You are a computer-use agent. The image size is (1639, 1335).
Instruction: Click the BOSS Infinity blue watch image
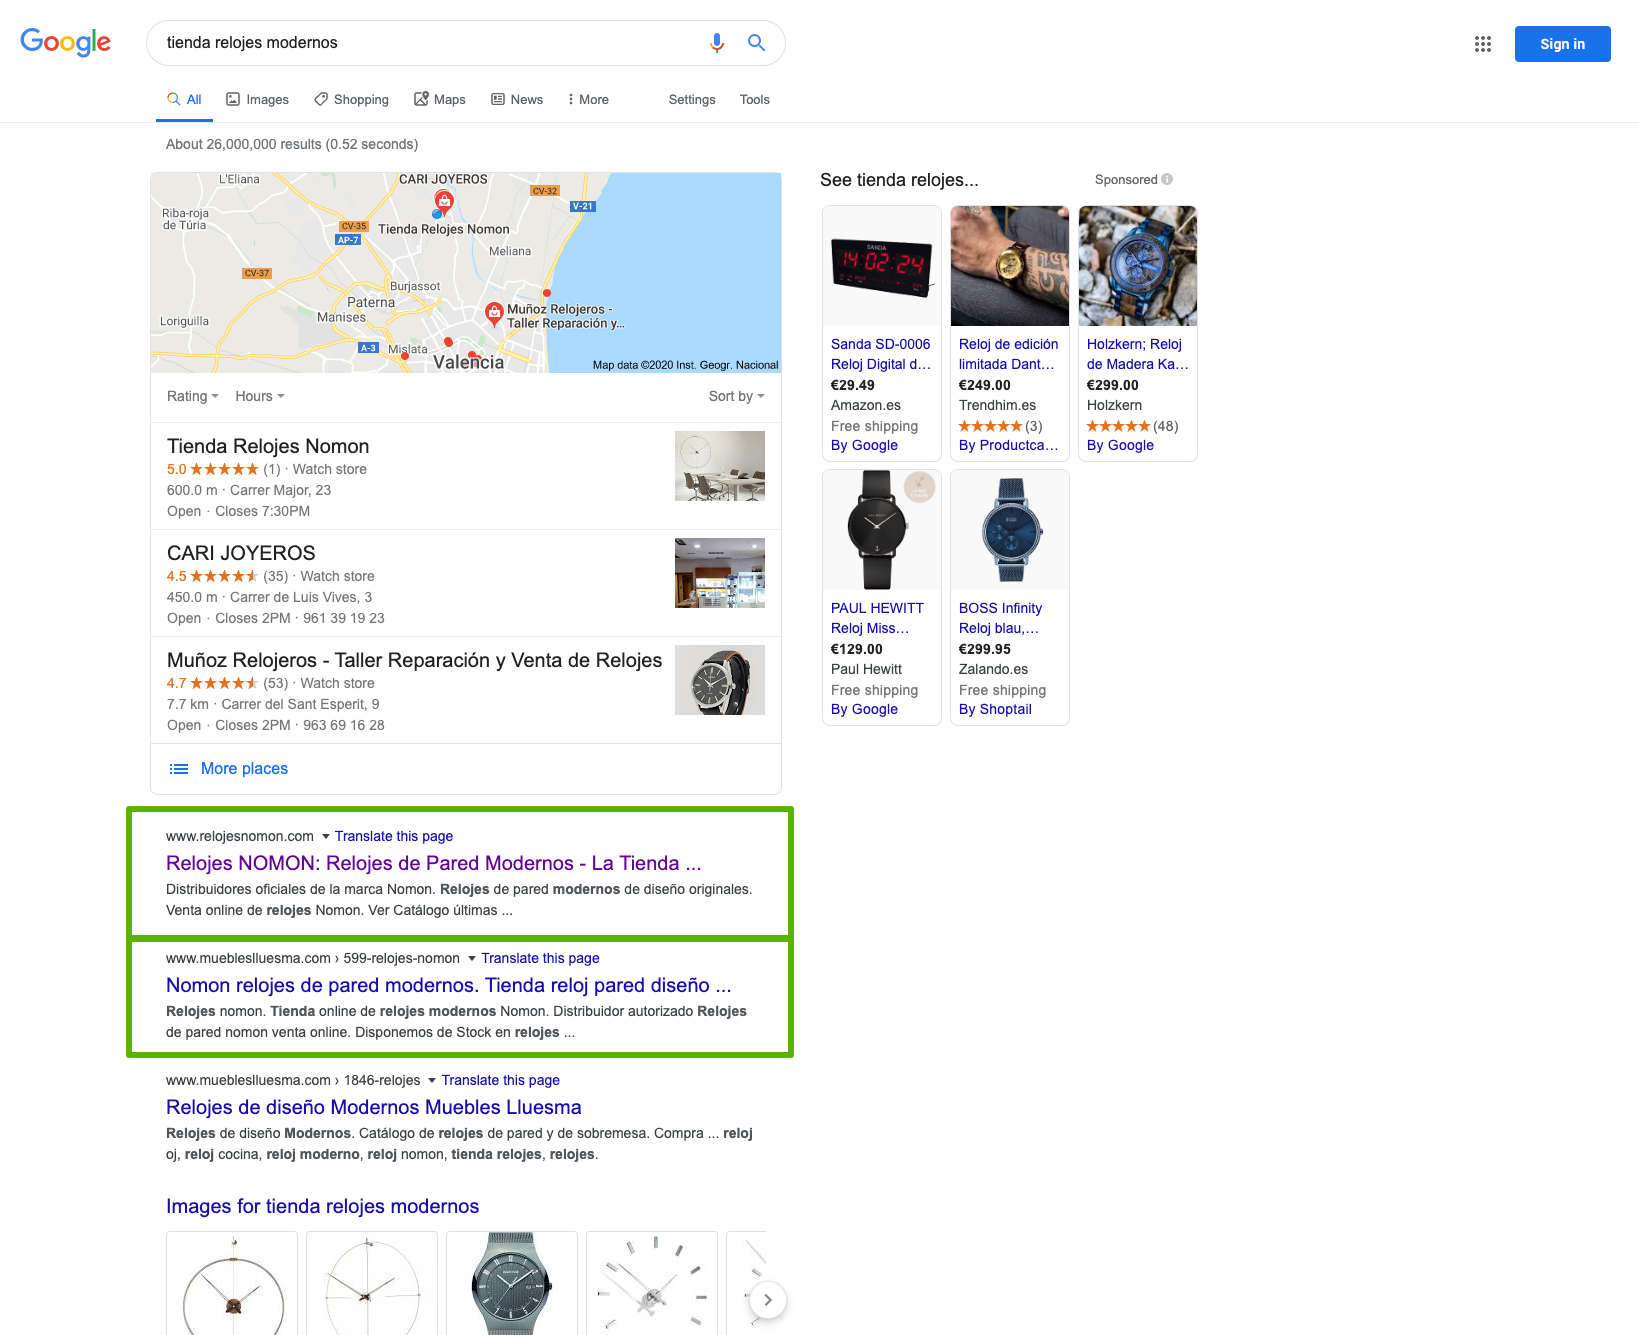1010,530
